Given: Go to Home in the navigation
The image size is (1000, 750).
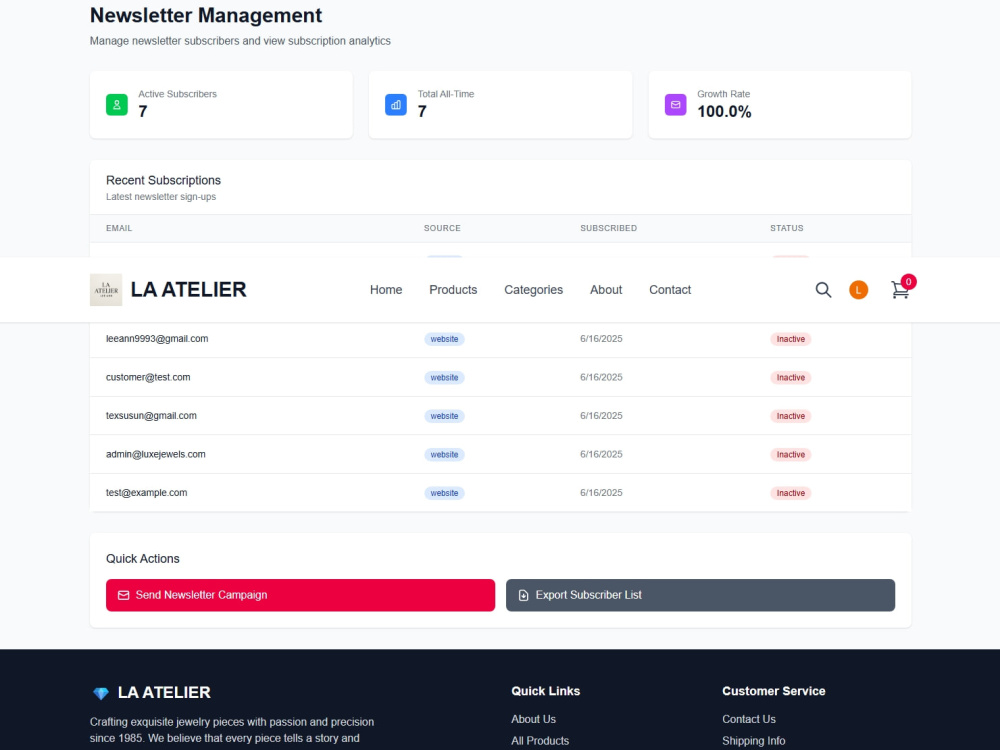Looking at the screenshot, I should (386, 290).
